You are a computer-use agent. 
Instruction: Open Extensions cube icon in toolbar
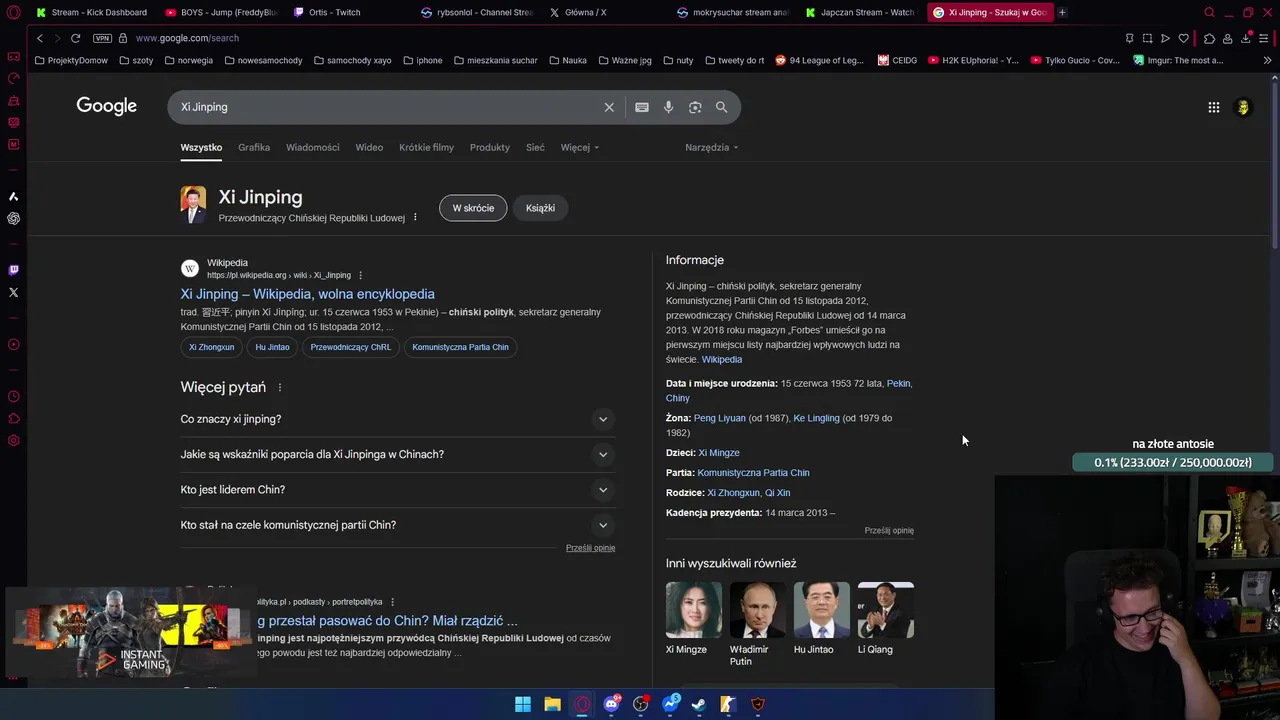1209,38
